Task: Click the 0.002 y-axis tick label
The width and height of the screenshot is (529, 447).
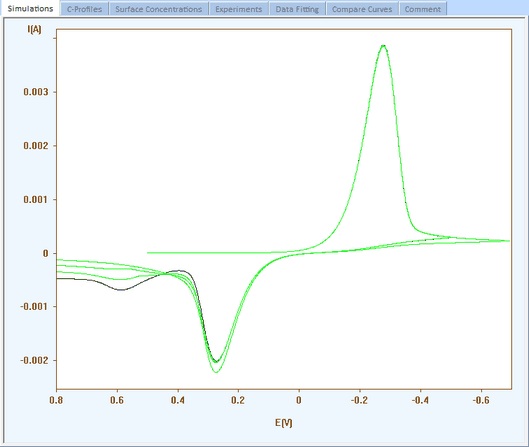Action: point(36,145)
